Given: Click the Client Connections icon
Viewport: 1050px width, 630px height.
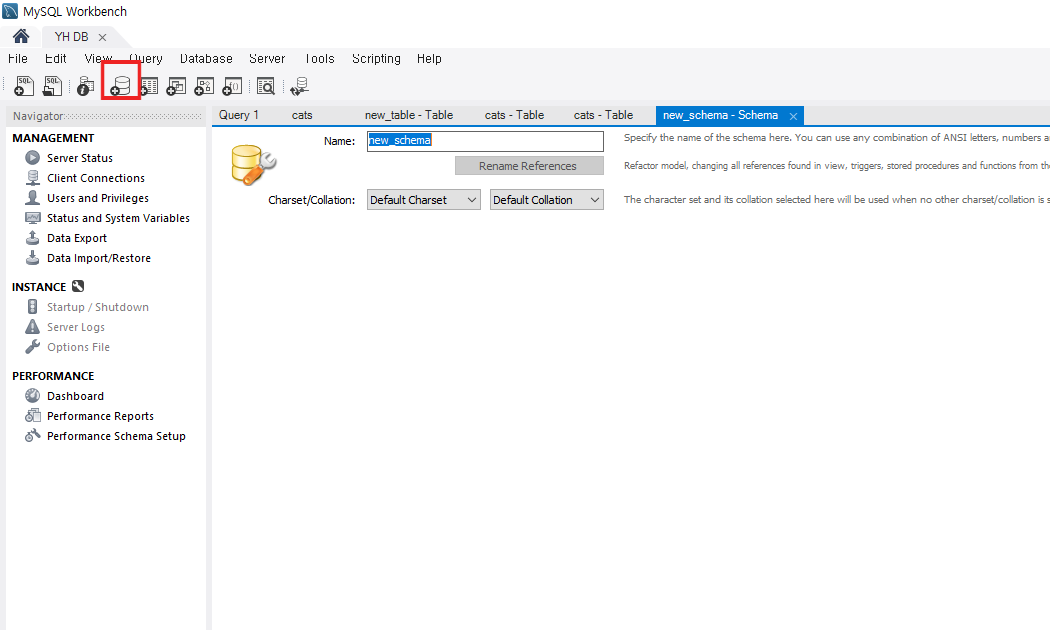Looking at the screenshot, I should 32,177.
